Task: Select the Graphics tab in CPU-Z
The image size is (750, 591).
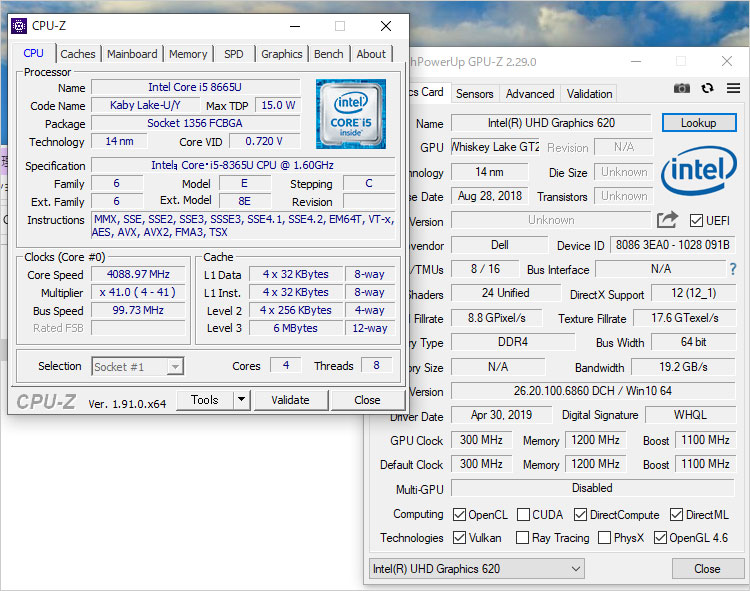Action: point(282,54)
